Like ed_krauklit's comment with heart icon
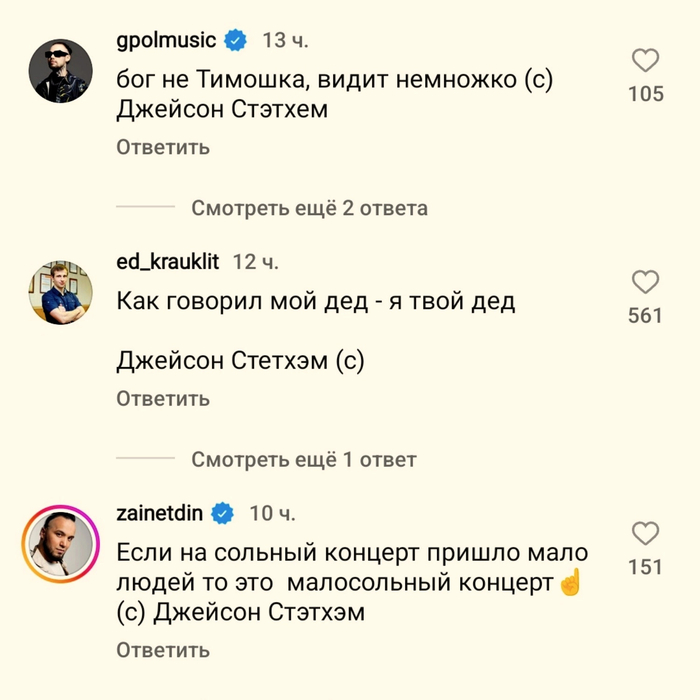 (x=646, y=281)
